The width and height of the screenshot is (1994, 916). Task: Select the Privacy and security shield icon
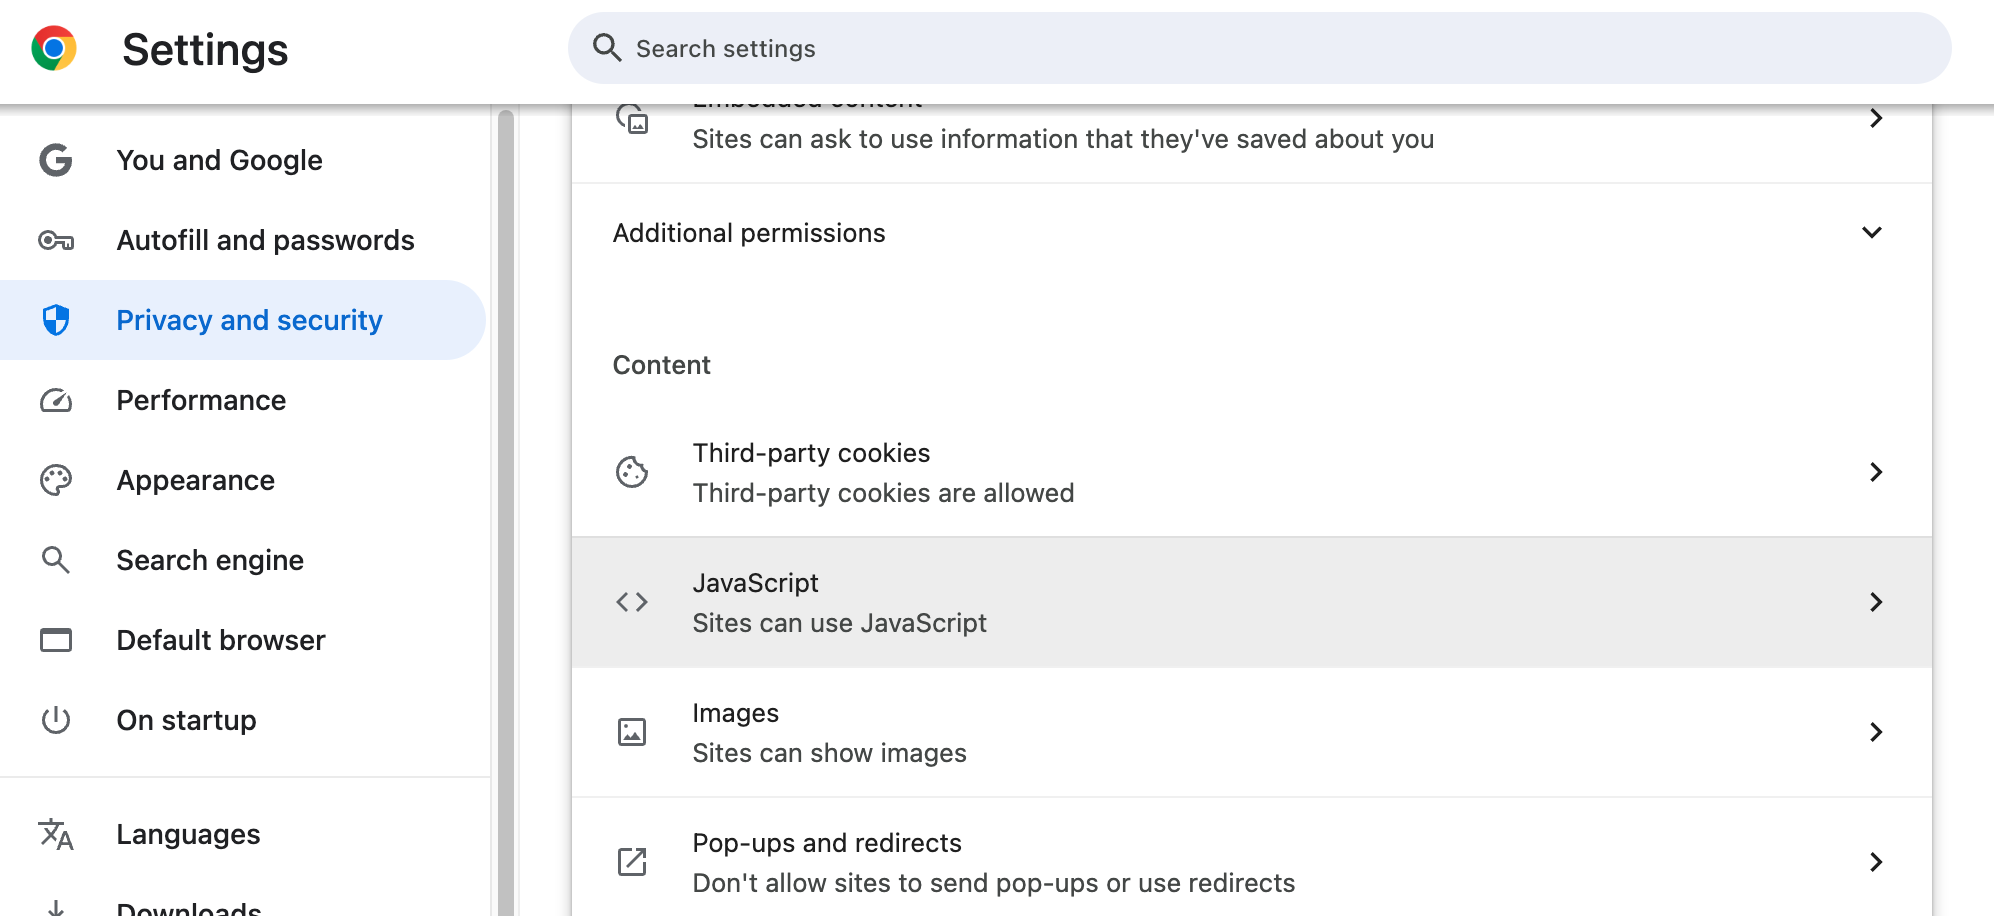coord(55,320)
